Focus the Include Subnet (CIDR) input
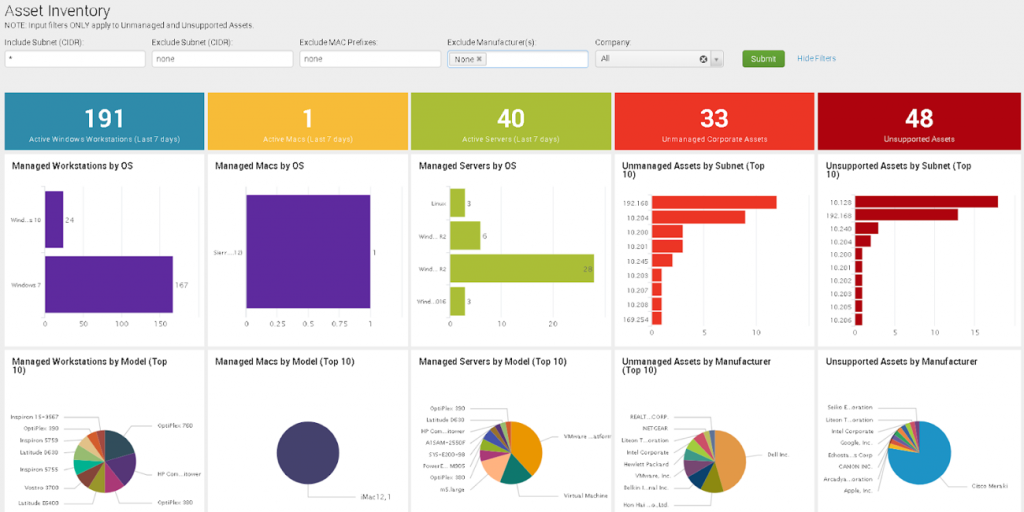1024x512 pixels. point(75,60)
